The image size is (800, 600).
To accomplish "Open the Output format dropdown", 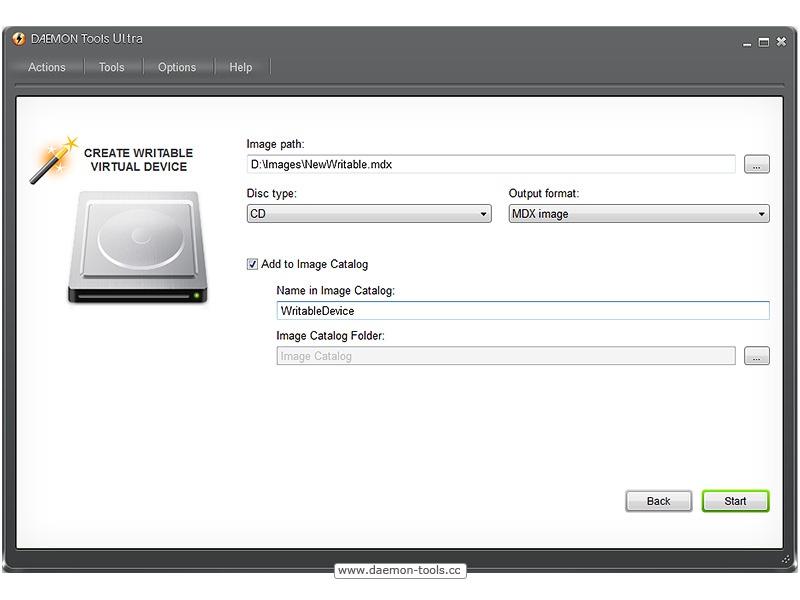I will tap(638, 214).
